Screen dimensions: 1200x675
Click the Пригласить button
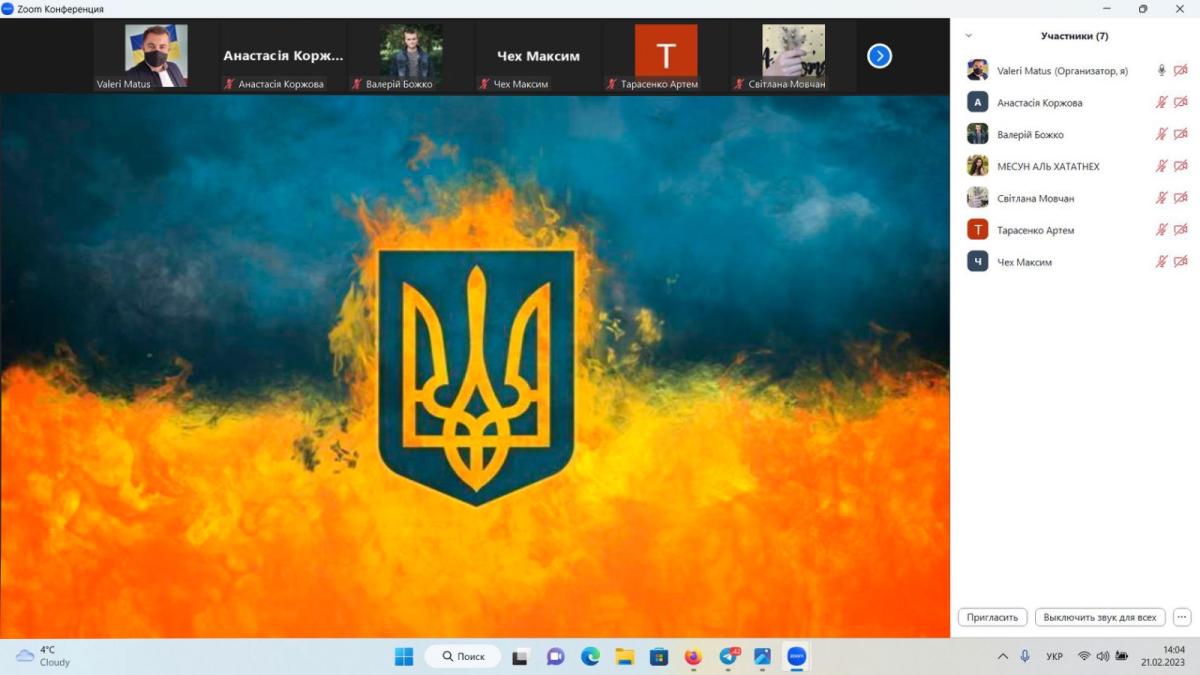992,617
